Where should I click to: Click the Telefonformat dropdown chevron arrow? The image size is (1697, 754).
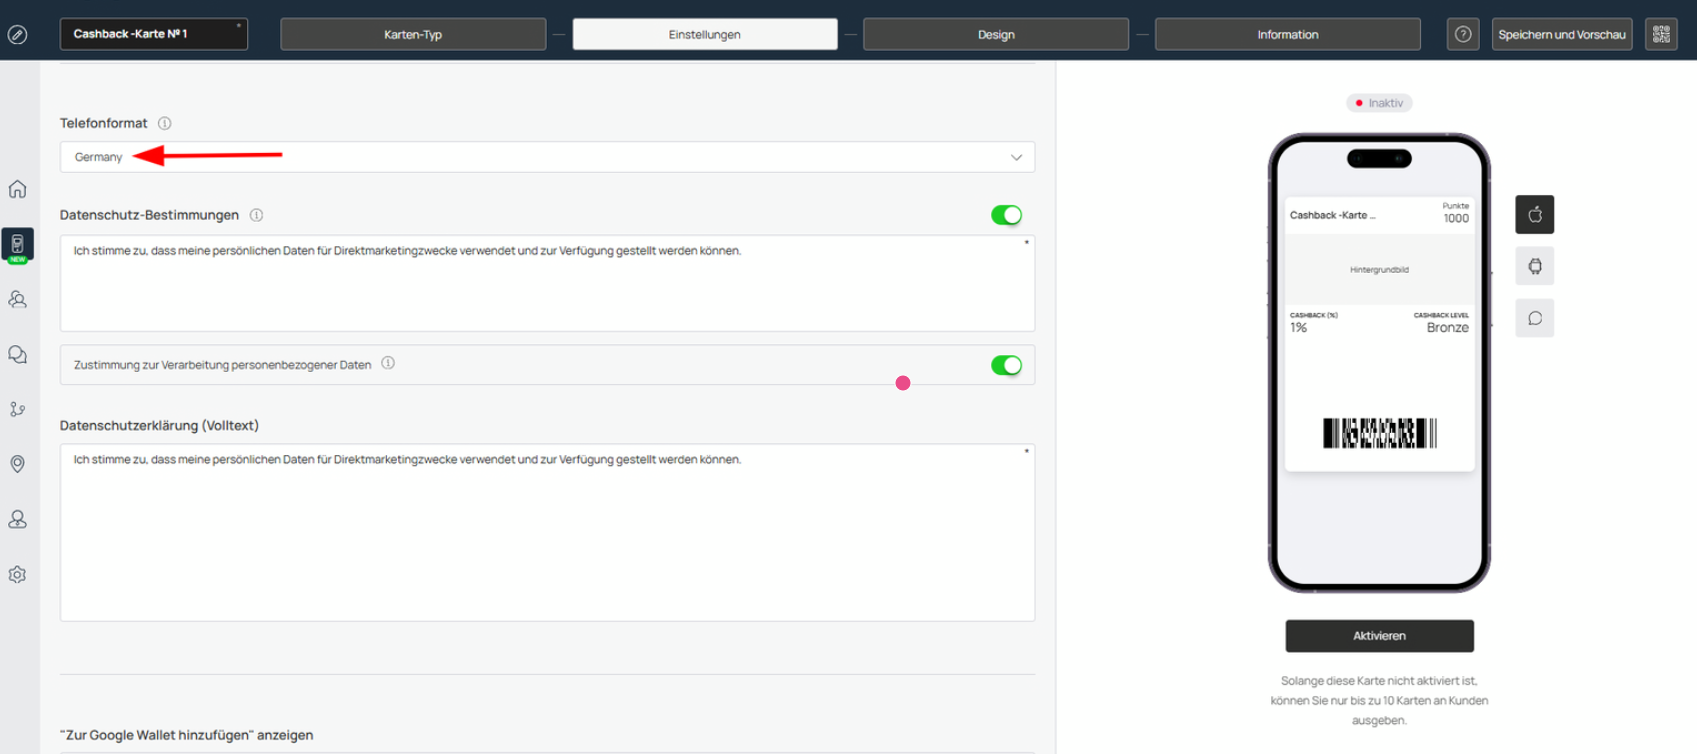click(1016, 157)
